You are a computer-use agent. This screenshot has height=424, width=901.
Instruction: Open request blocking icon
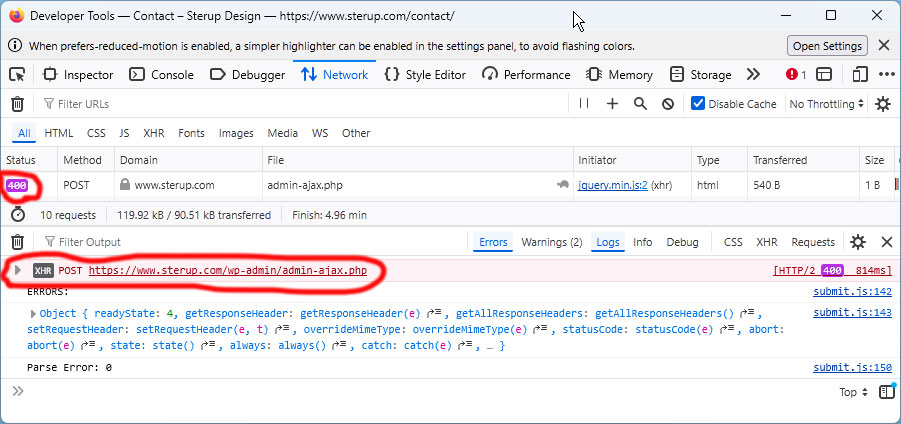pyautogui.click(x=668, y=104)
